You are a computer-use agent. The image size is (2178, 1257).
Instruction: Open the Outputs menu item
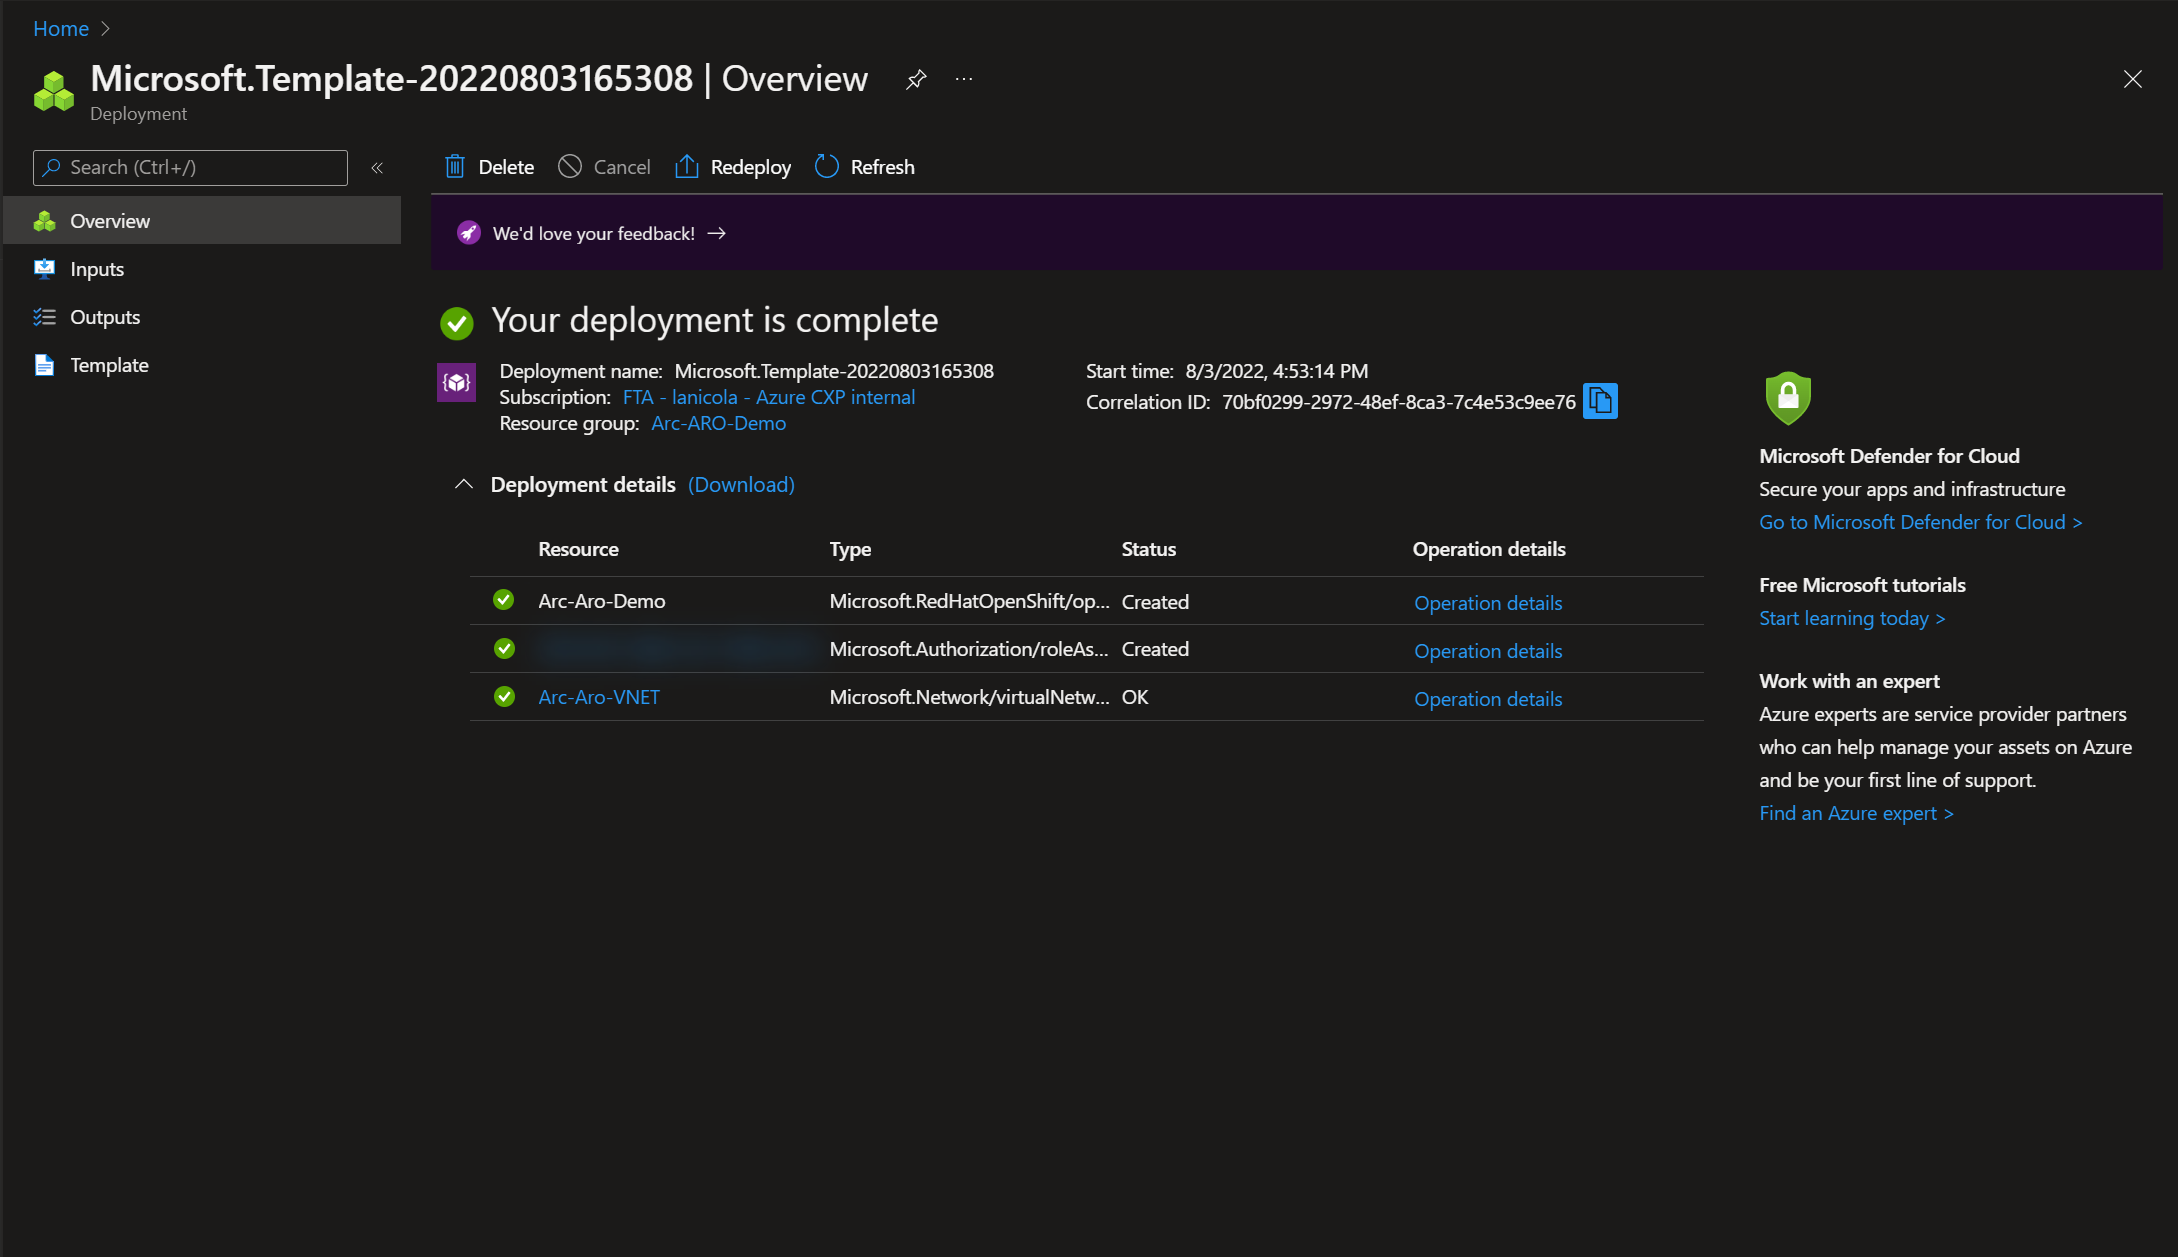coord(202,317)
